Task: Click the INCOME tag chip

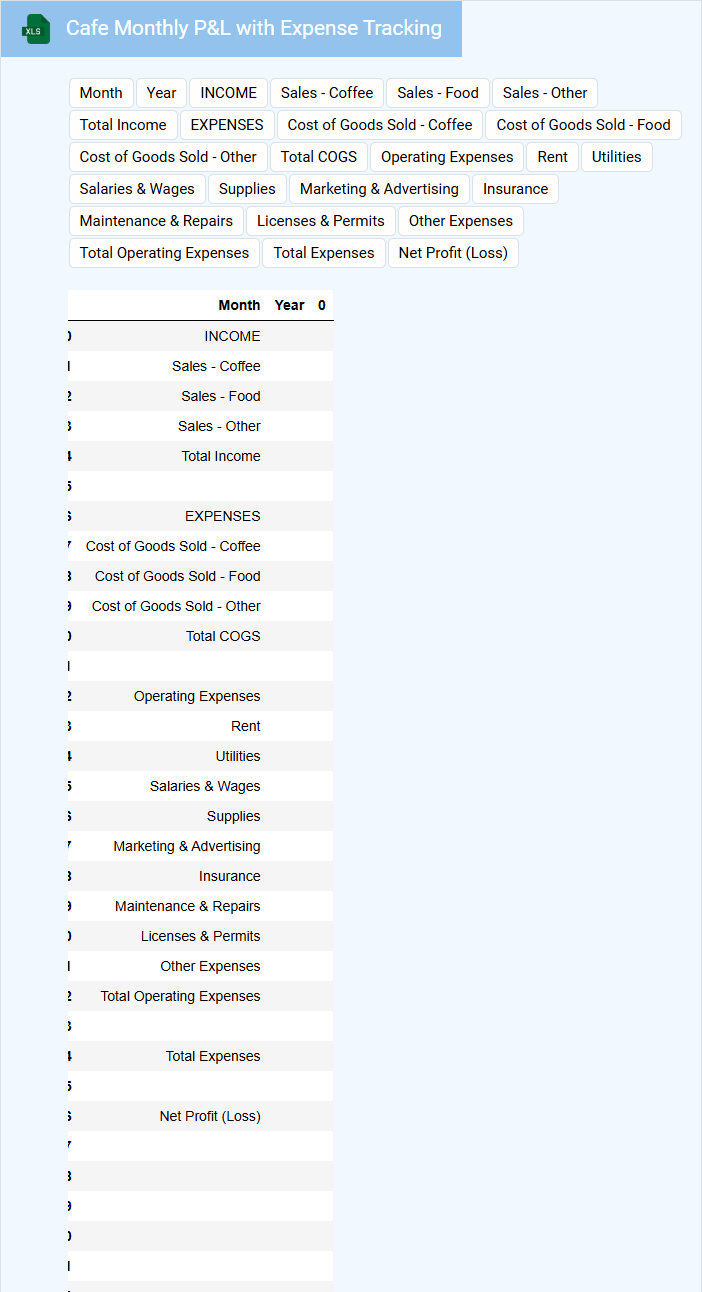Action: 228,93
